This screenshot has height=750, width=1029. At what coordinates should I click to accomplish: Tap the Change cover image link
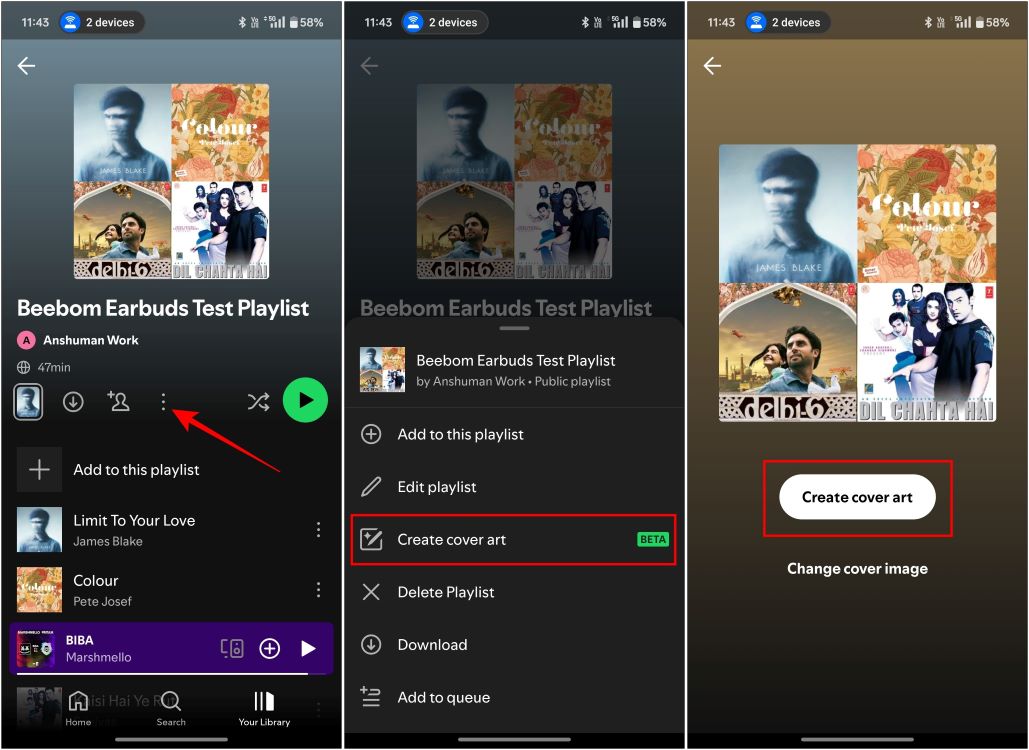coord(856,568)
